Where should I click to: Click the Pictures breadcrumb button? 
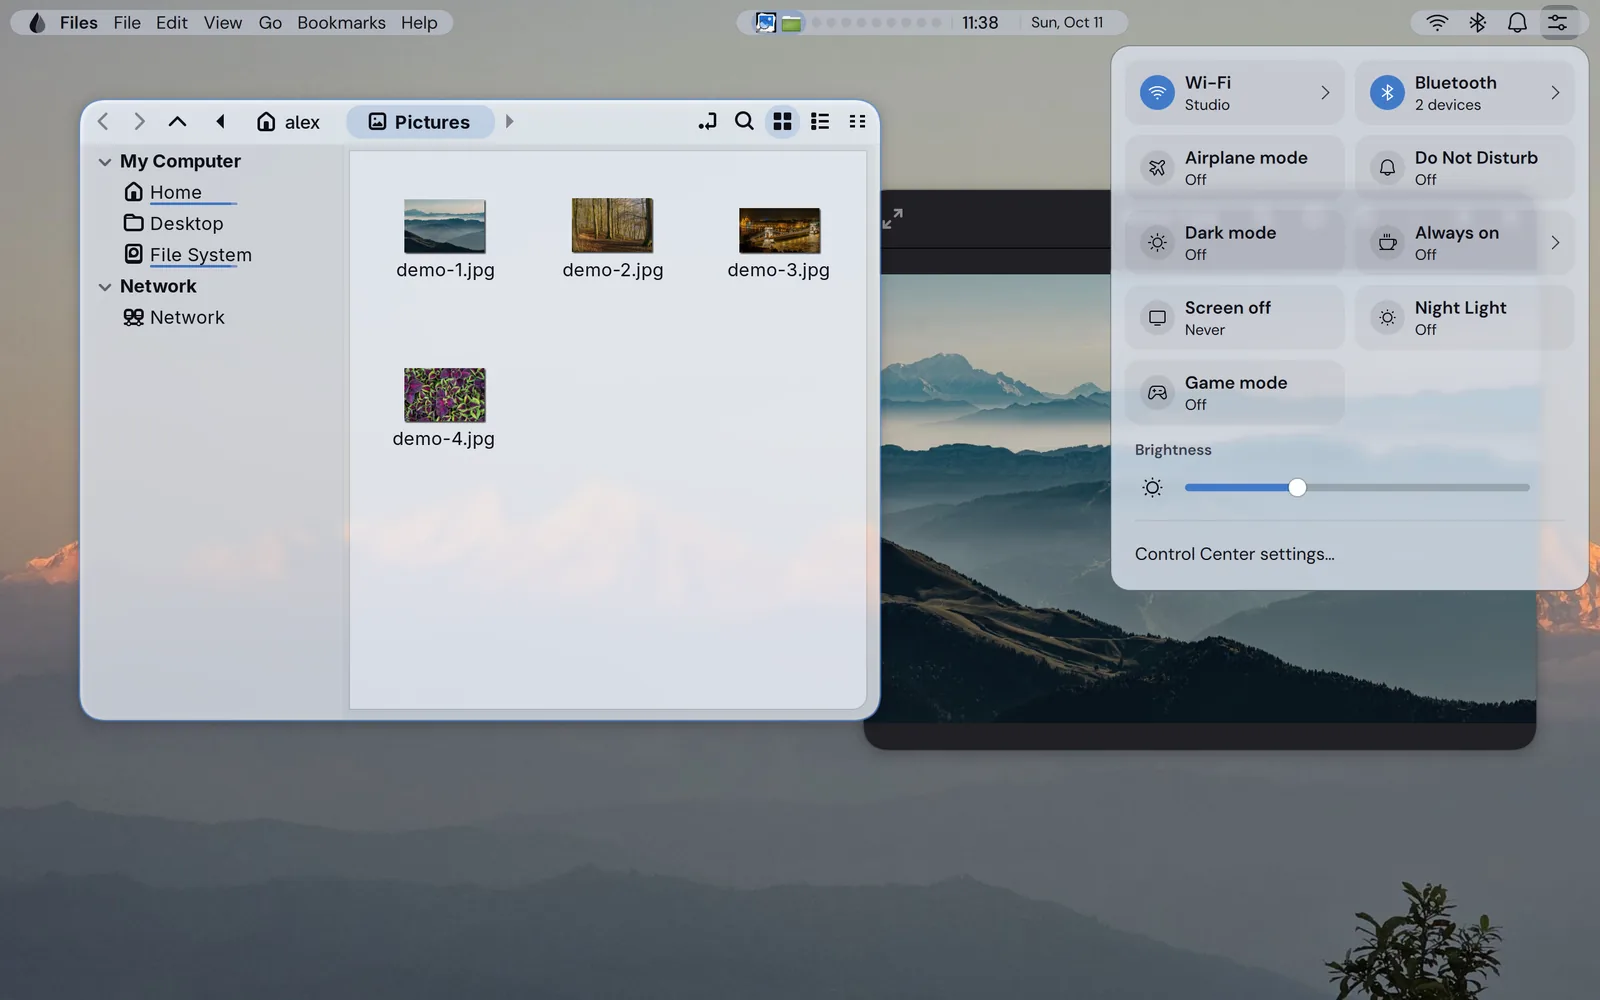[420, 122]
